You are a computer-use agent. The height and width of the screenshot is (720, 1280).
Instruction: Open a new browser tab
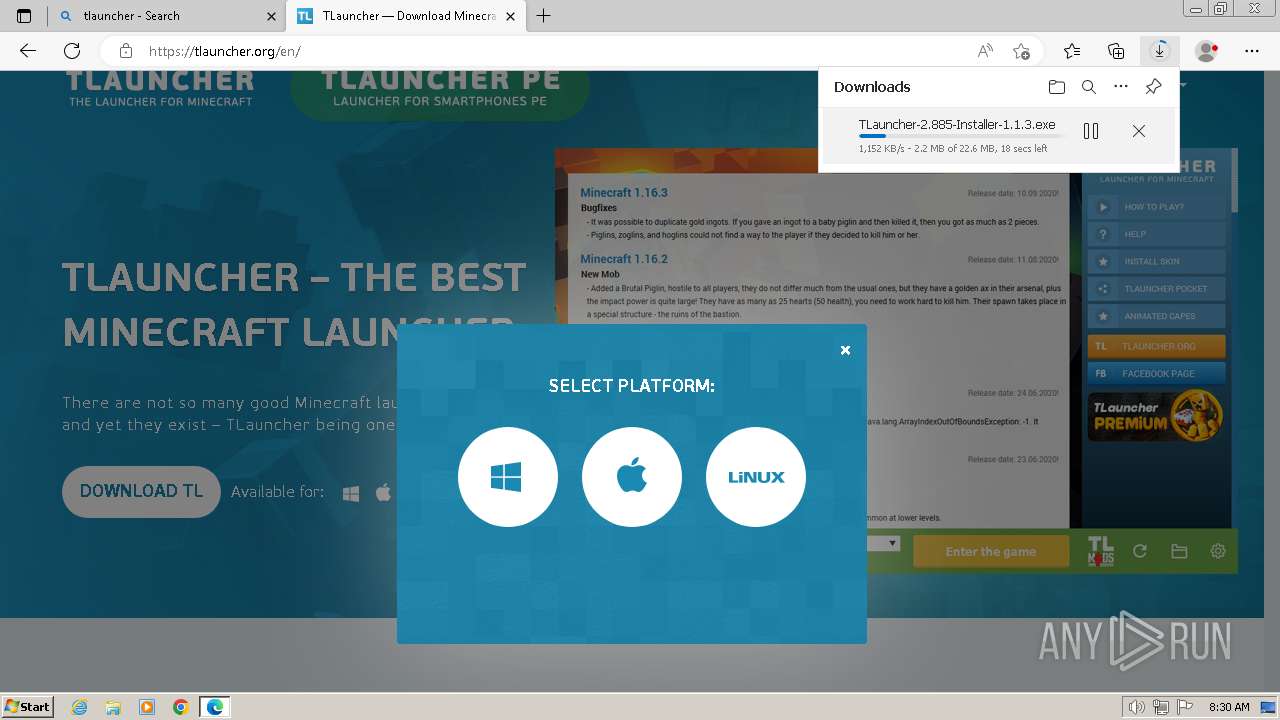click(544, 16)
